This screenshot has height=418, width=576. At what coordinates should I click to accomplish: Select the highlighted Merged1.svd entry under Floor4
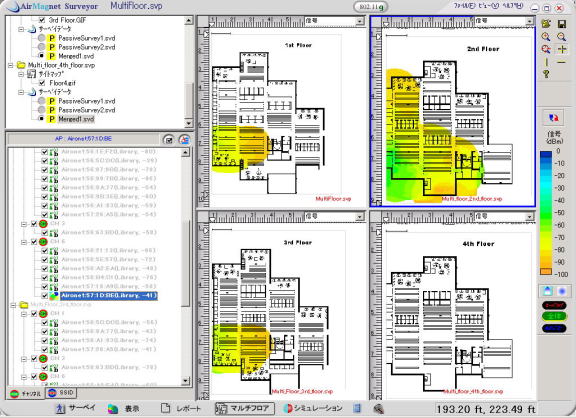76,119
